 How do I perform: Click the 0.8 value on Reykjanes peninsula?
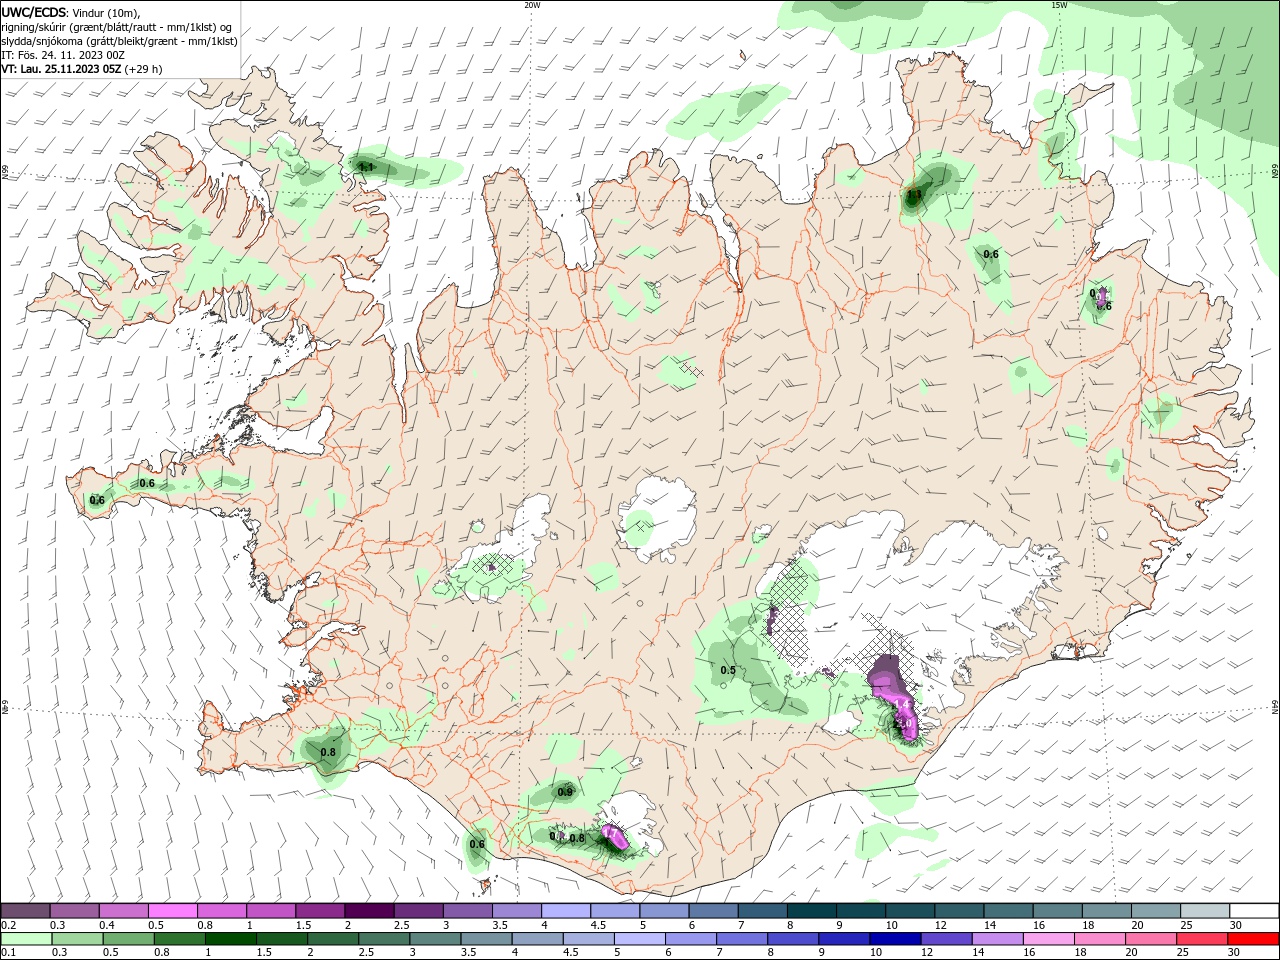click(x=328, y=752)
